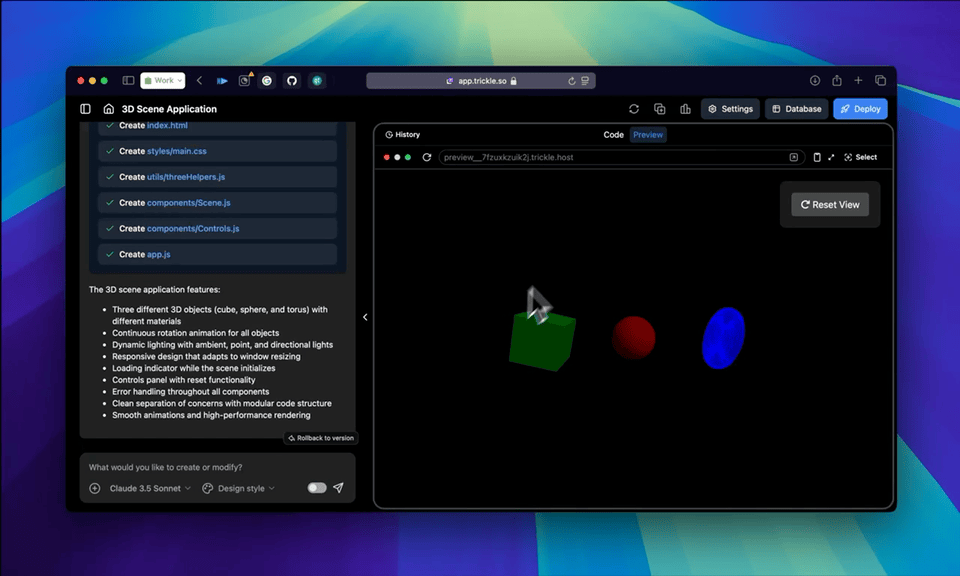Screen dimensions: 960x576
Task: Click the app.trickle.so address bar
Action: 481,80
